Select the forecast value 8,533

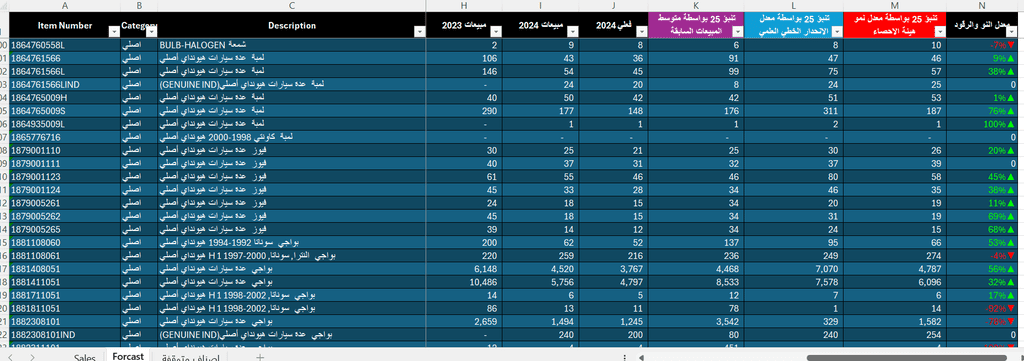click(x=695, y=281)
